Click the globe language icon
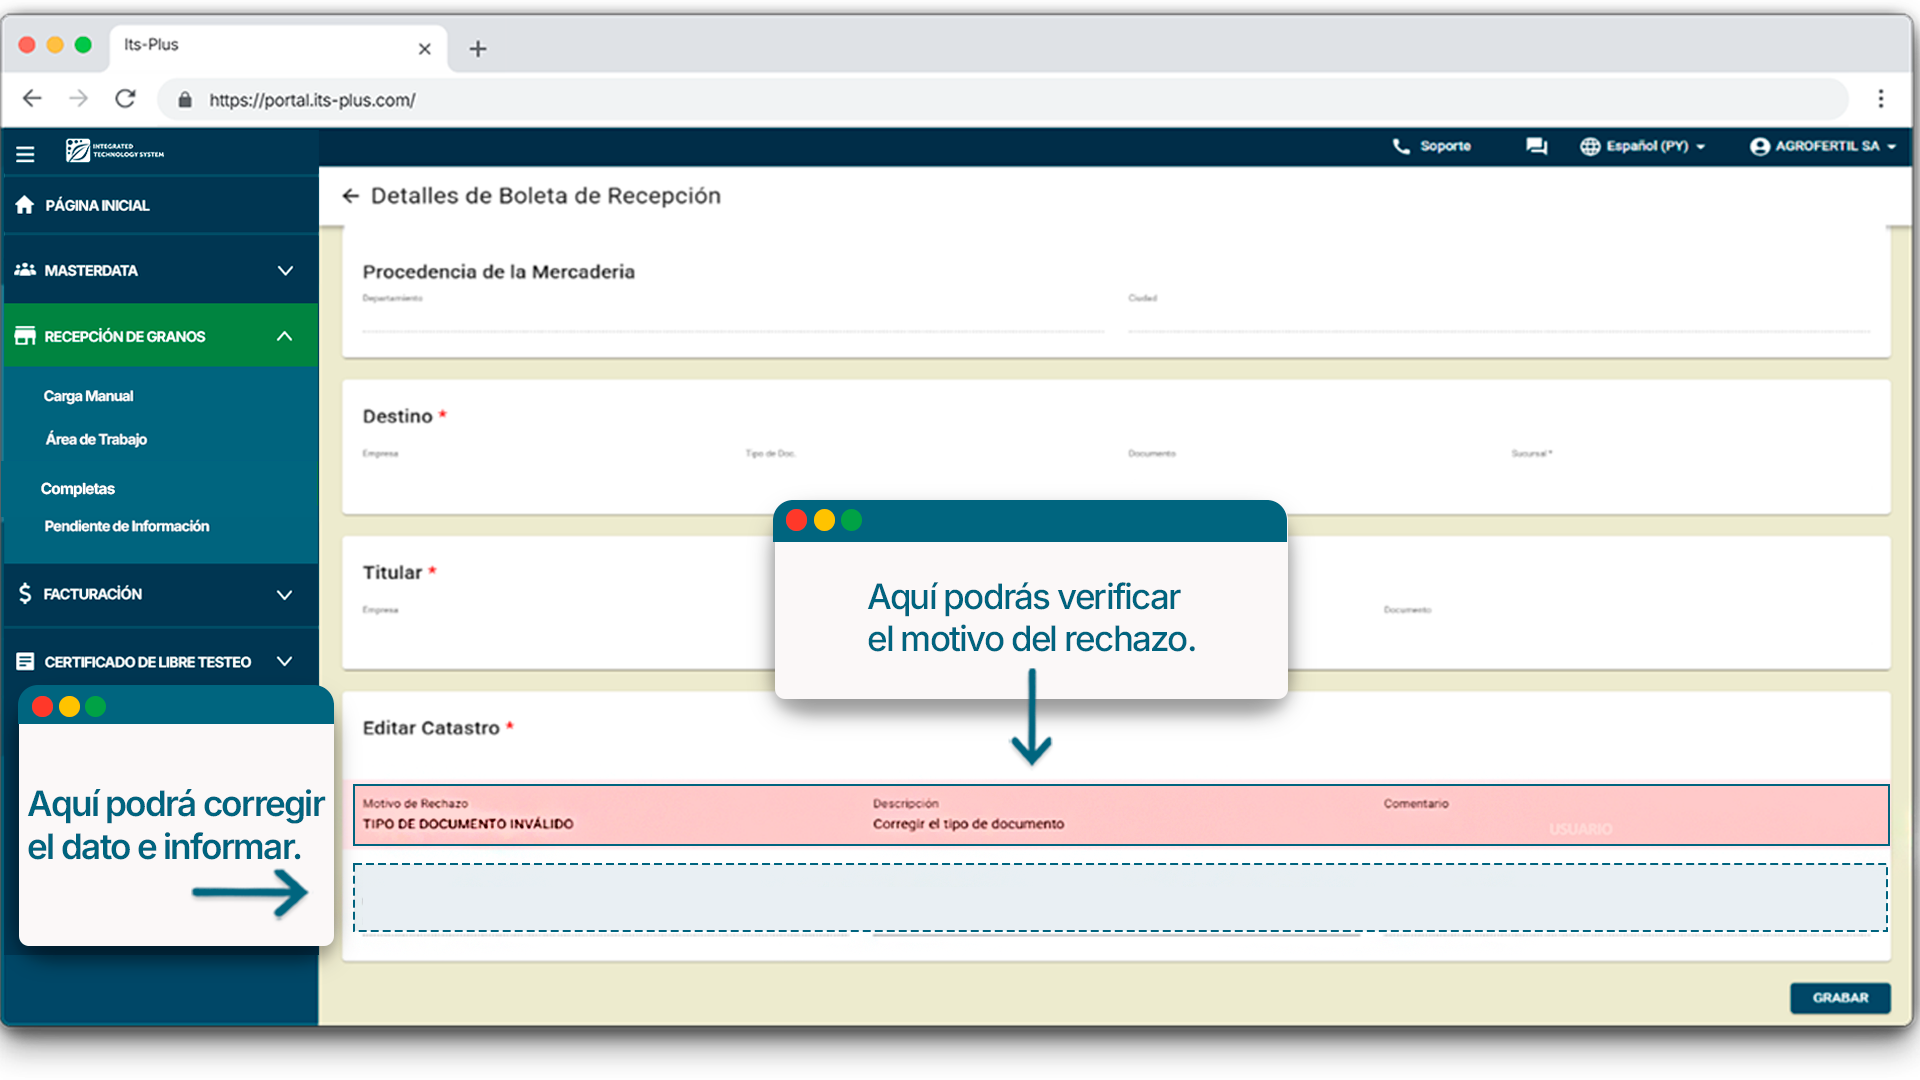 point(1590,146)
